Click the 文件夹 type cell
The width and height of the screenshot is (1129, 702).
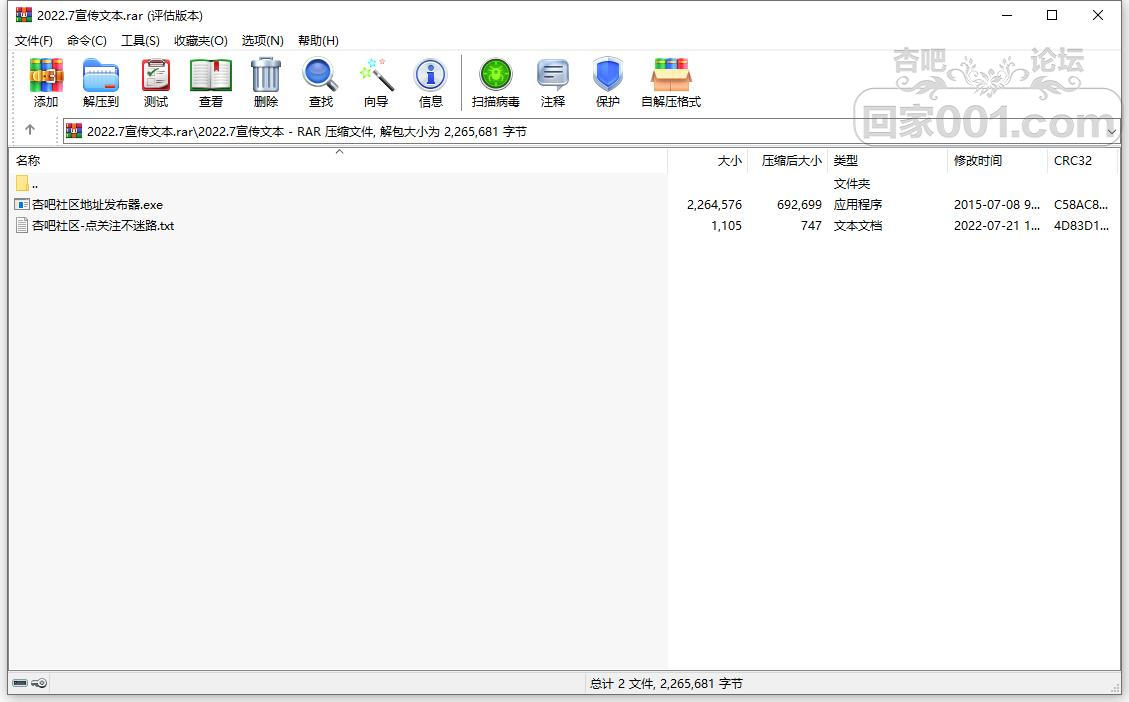click(852, 184)
